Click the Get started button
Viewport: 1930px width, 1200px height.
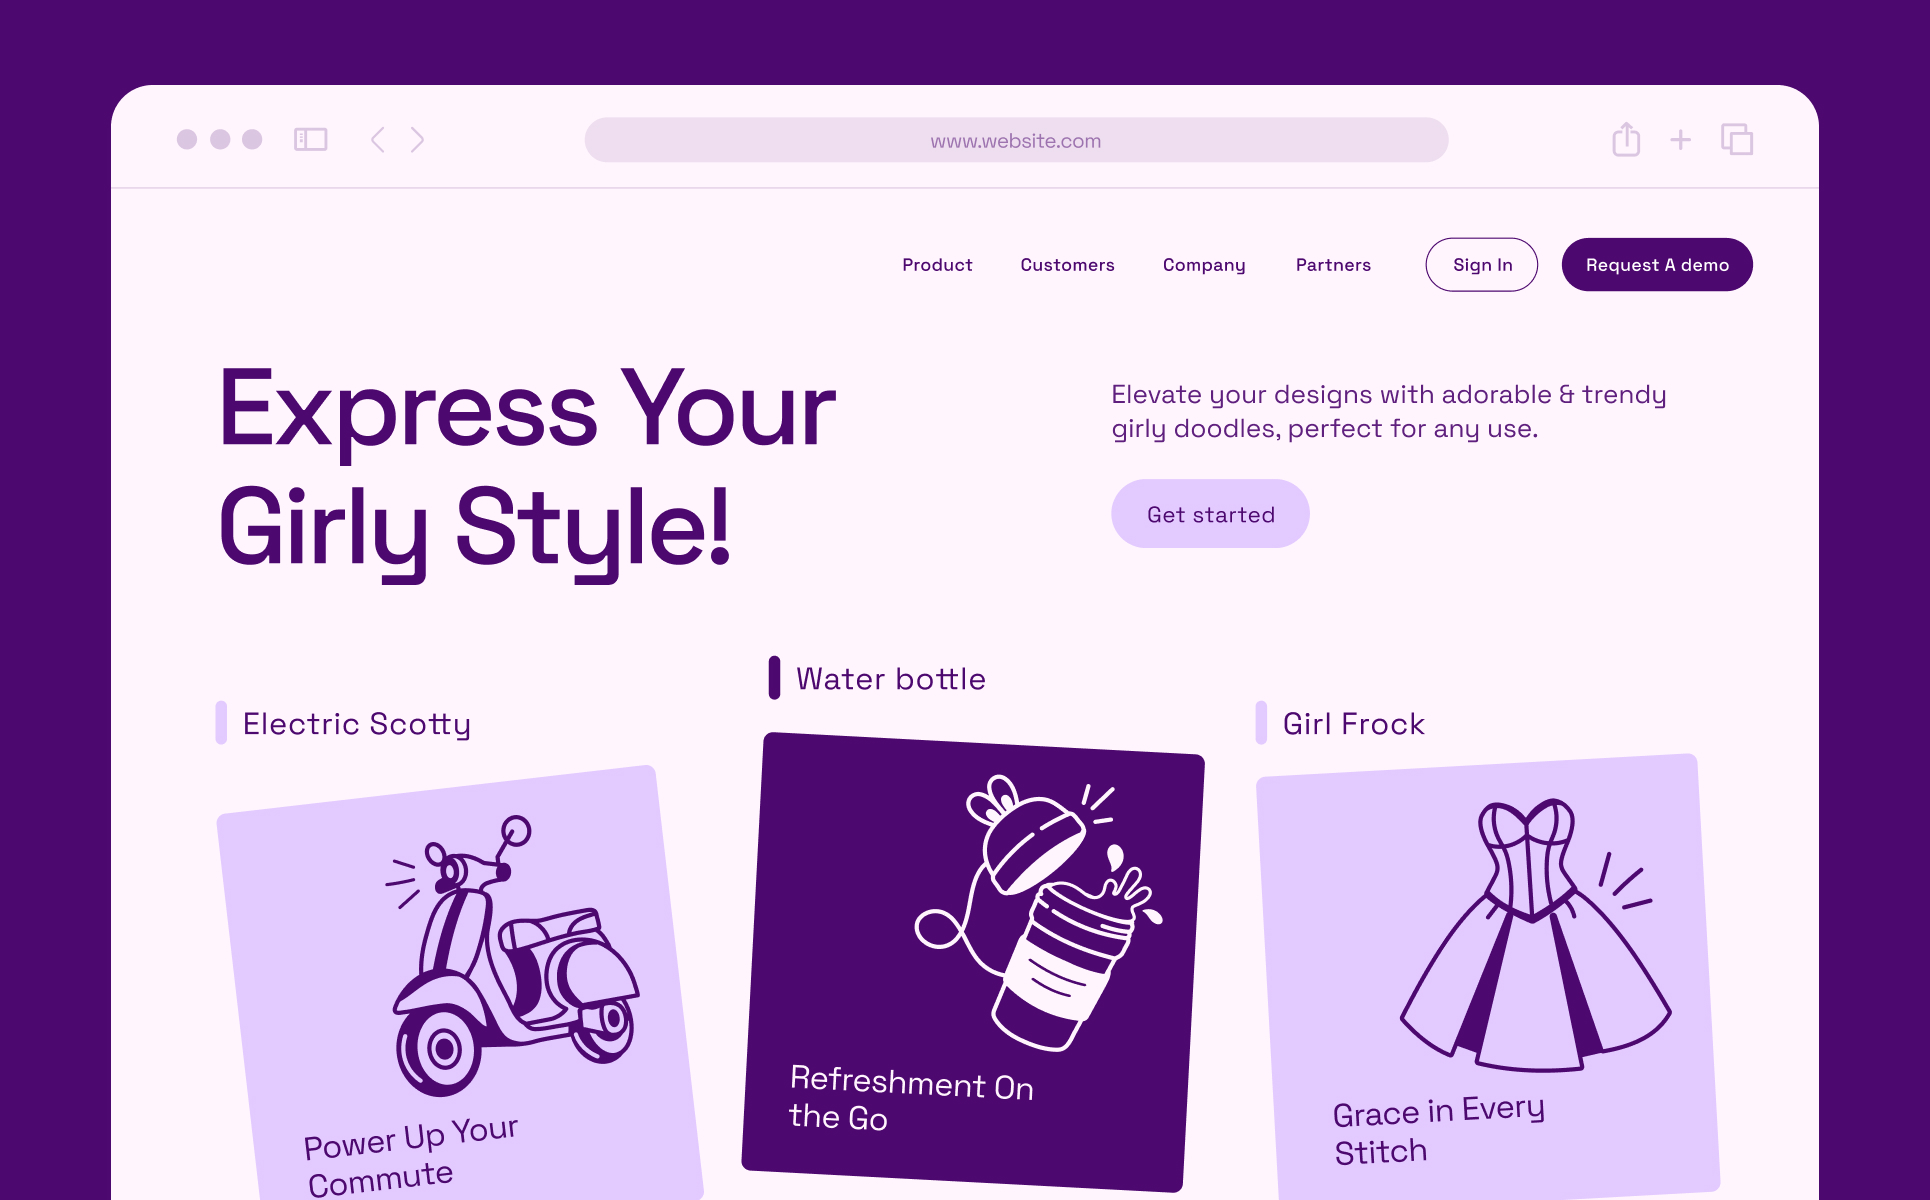pyautogui.click(x=1210, y=514)
